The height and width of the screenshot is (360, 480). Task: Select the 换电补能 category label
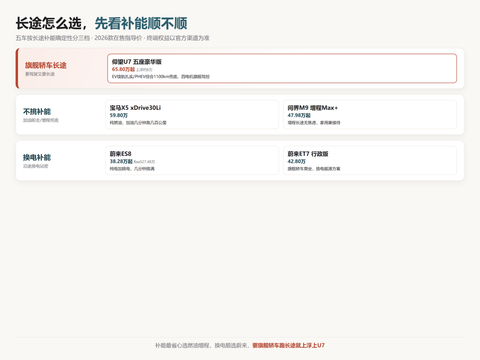coord(37,157)
